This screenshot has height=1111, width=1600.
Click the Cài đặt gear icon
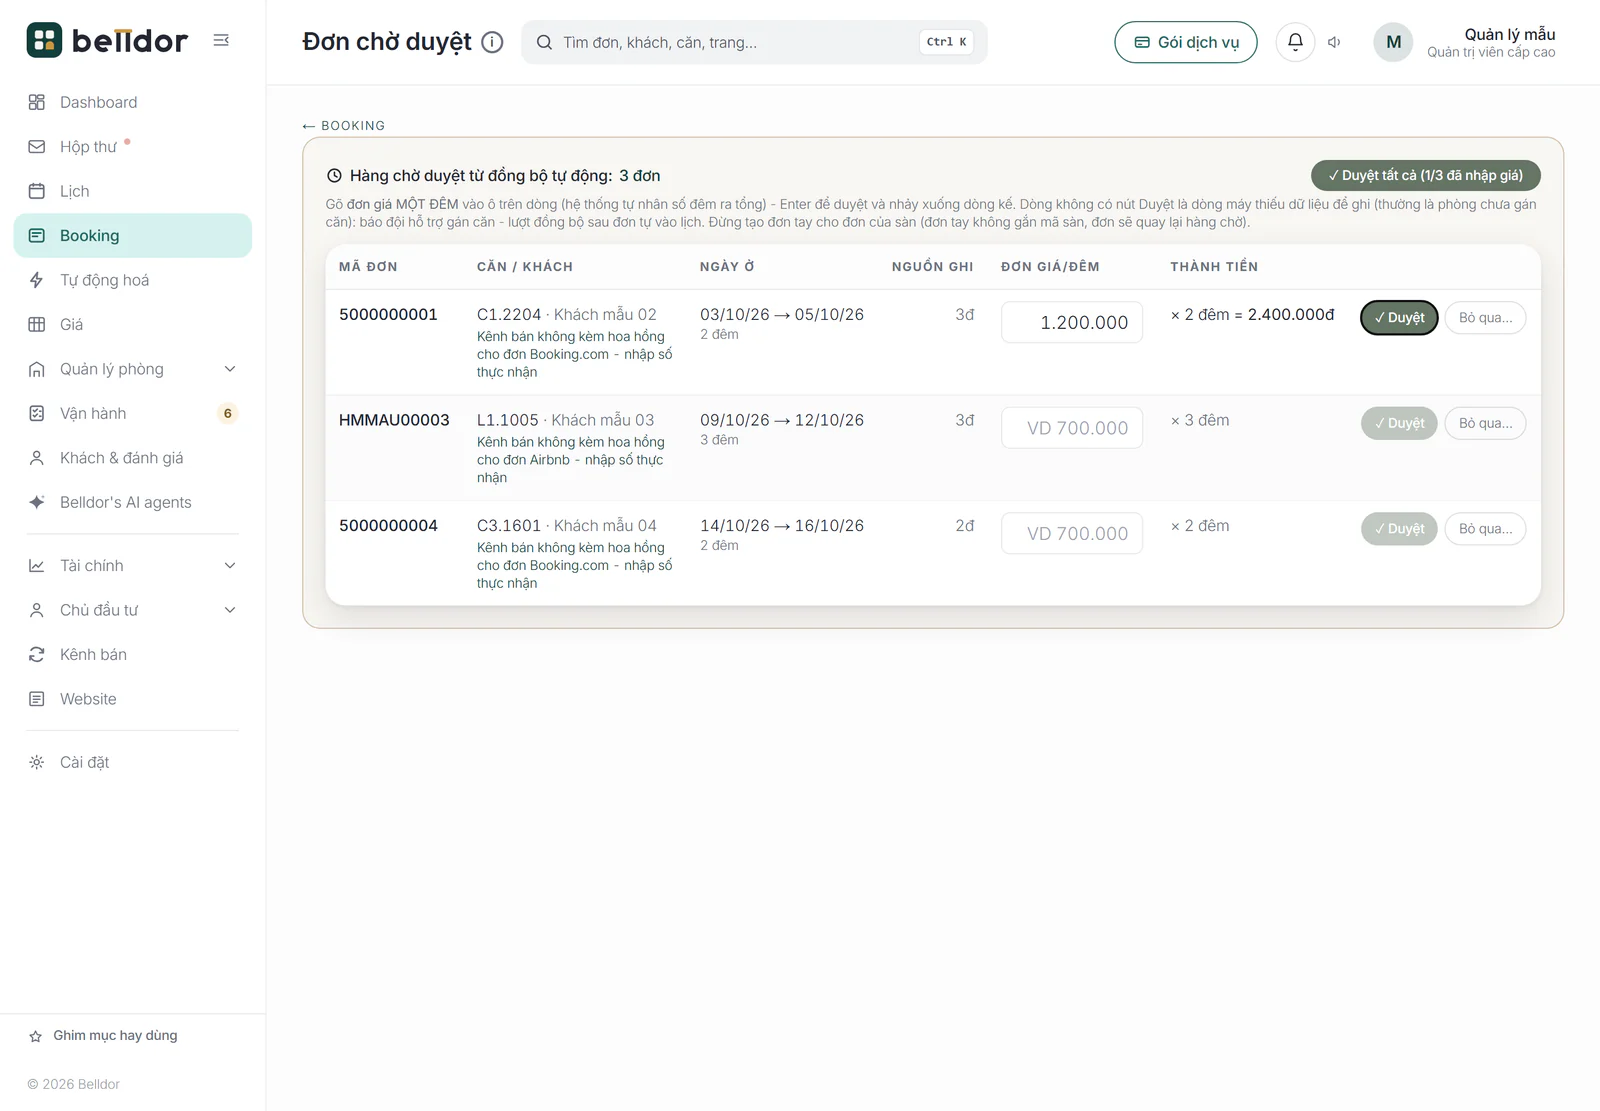[37, 762]
